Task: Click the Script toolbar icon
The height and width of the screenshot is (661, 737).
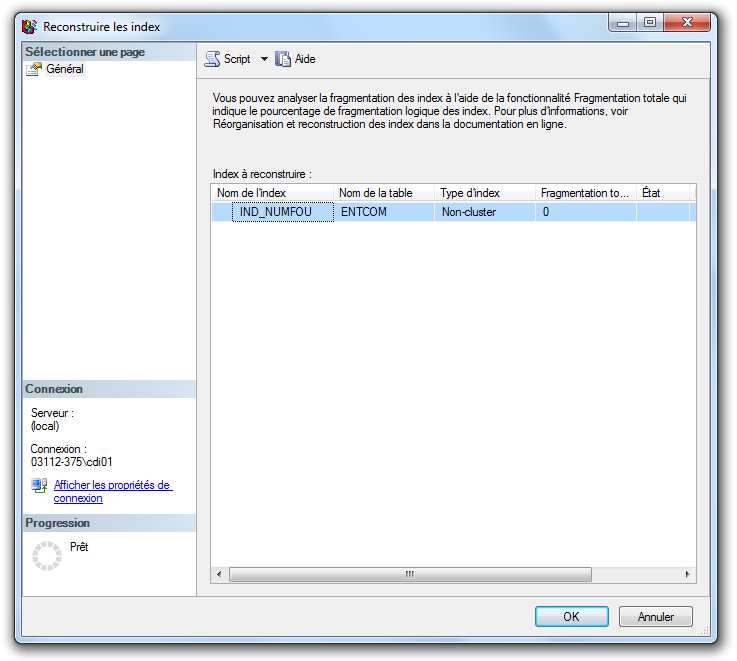Action: pos(212,59)
